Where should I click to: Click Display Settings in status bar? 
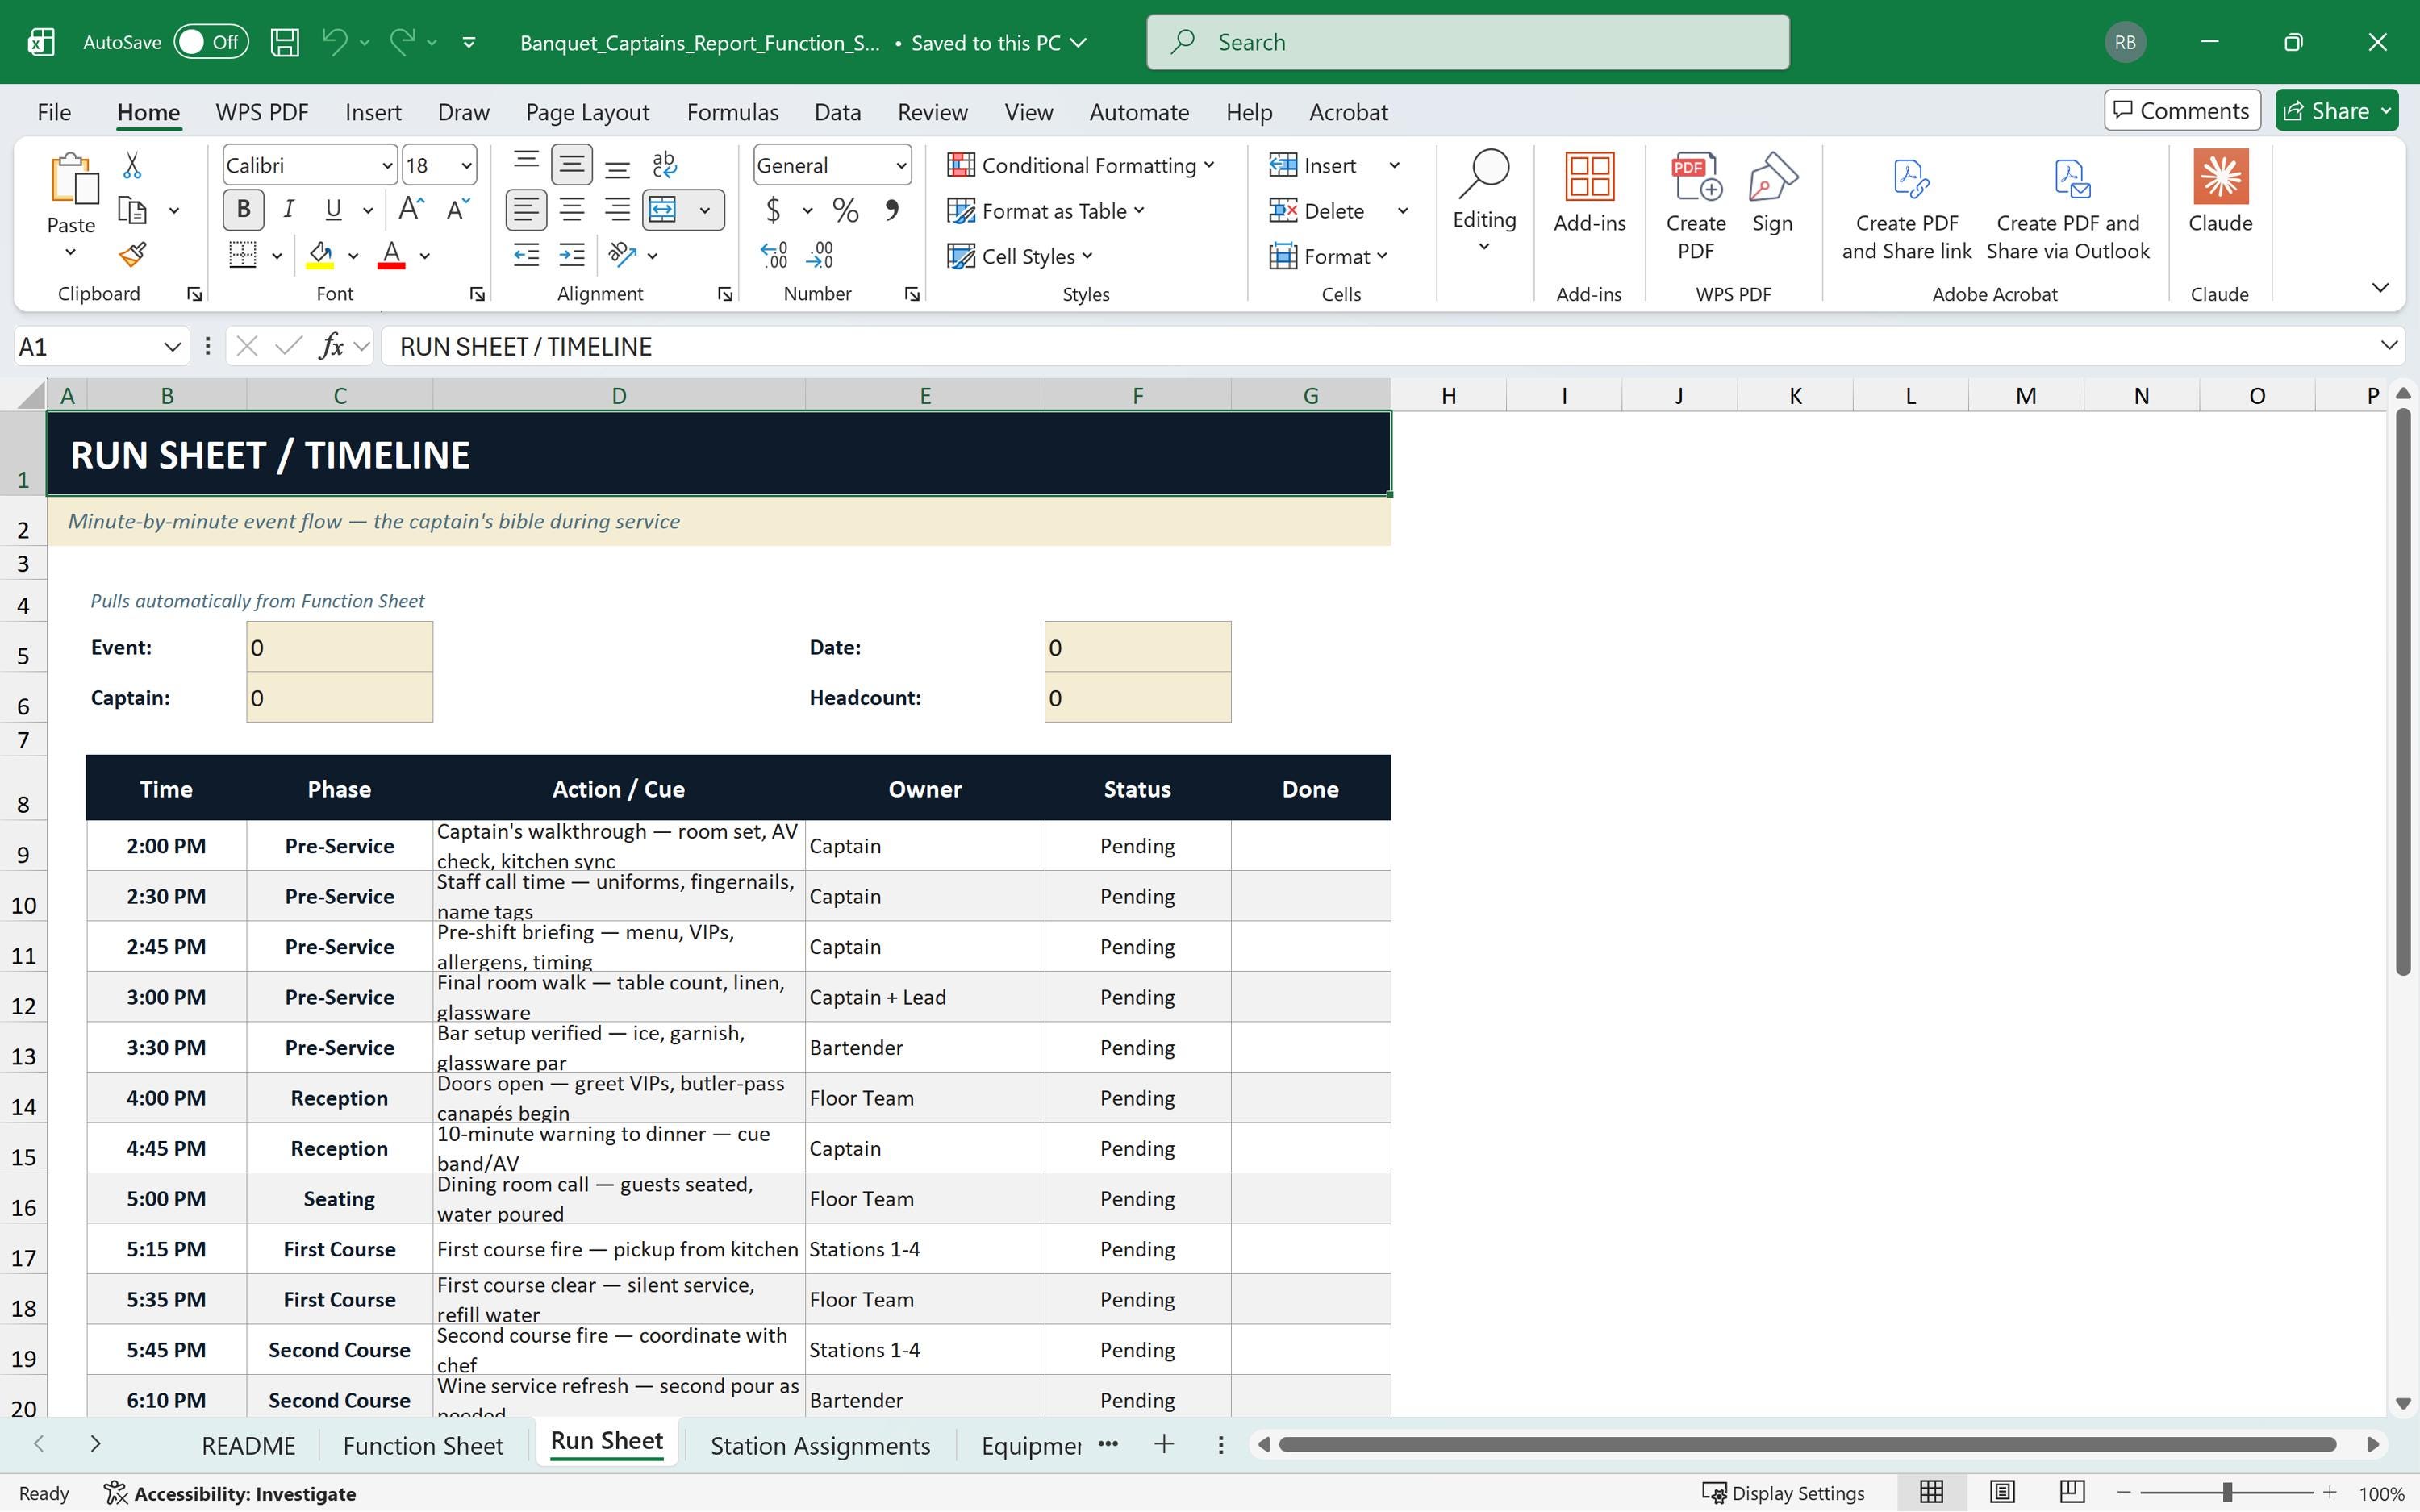click(1784, 1492)
